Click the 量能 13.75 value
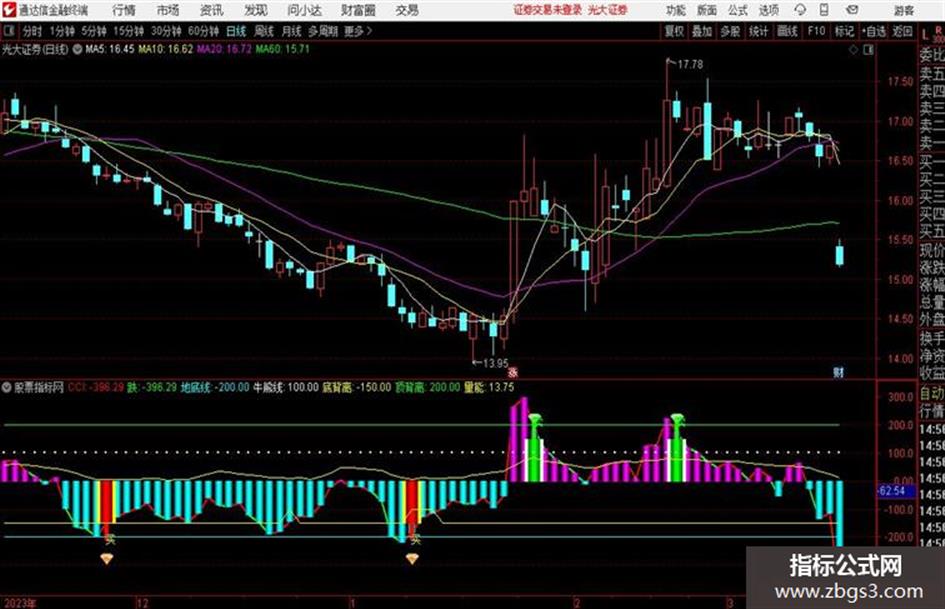 coord(489,387)
